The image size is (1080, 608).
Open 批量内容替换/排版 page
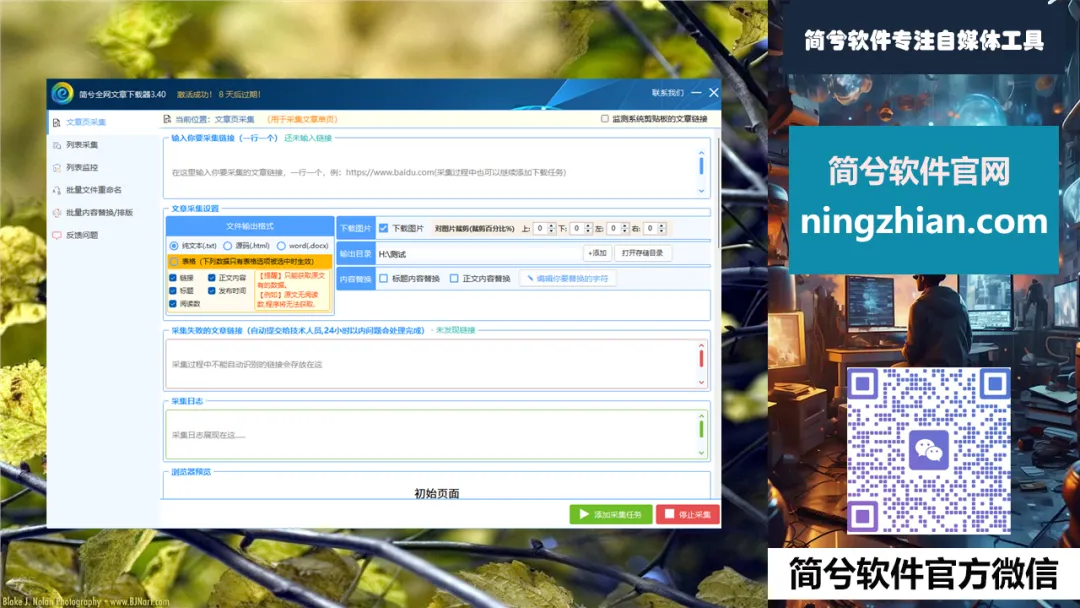pyautogui.click(x=99, y=213)
